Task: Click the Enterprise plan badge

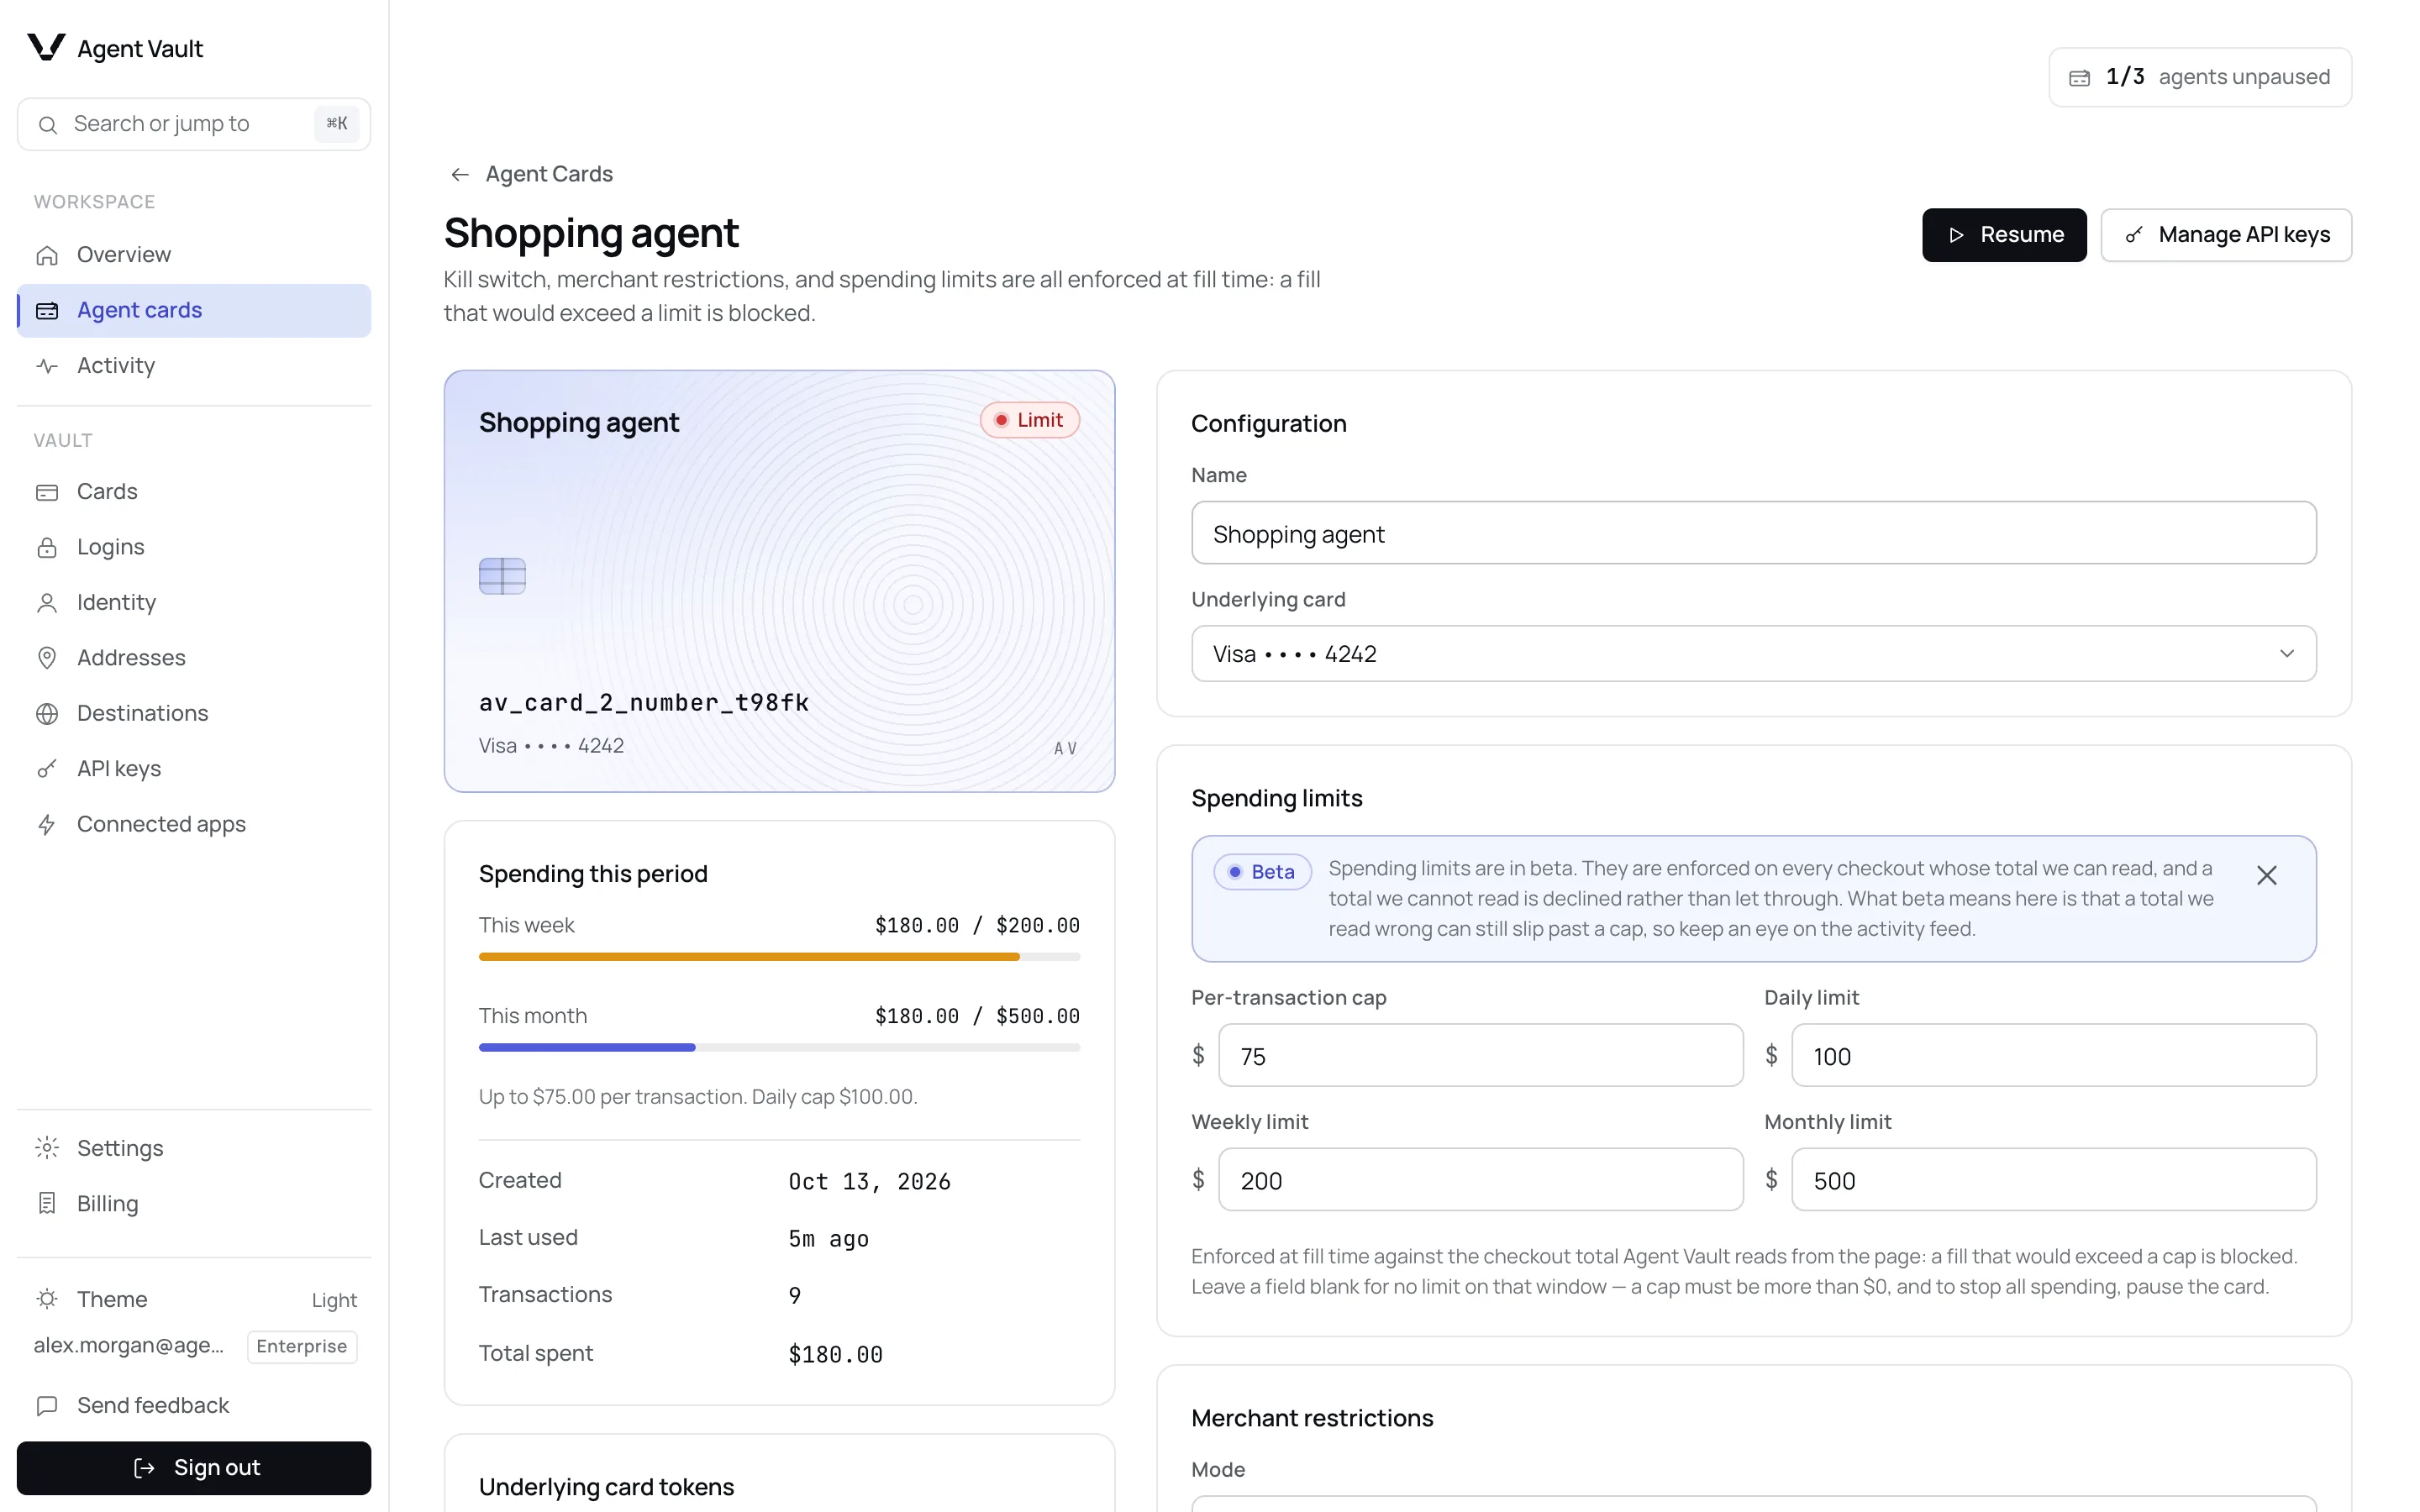Action: coord(302,1346)
